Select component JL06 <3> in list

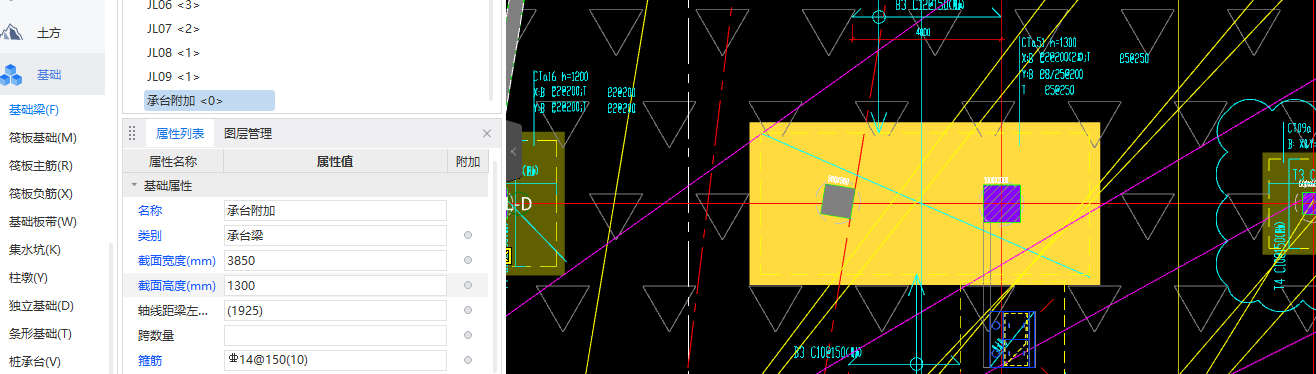pyautogui.click(x=173, y=5)
